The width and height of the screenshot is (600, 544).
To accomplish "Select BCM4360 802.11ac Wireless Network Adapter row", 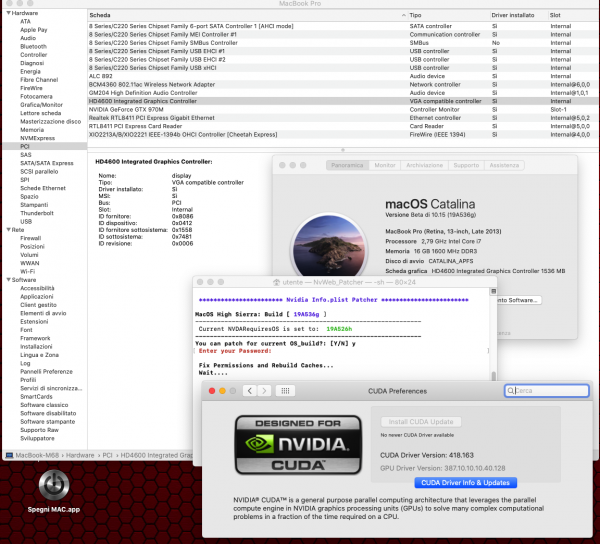I will (x=342, y=85).
